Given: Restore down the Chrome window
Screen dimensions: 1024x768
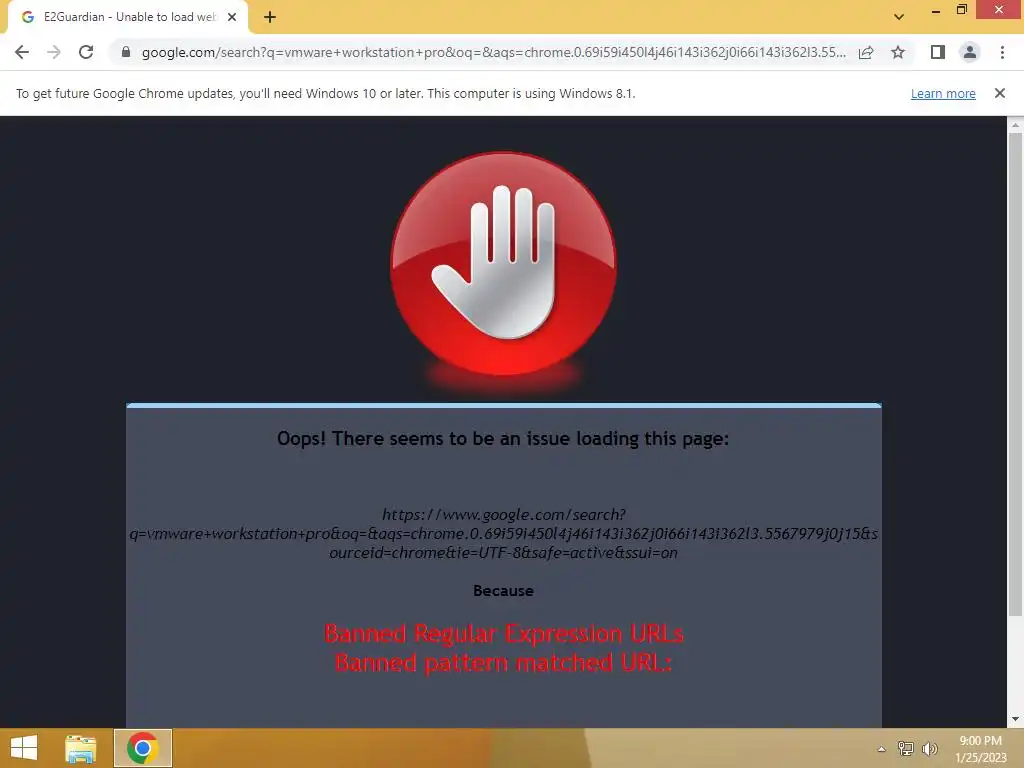Looking at the screenshot, I should click(961, 10).
